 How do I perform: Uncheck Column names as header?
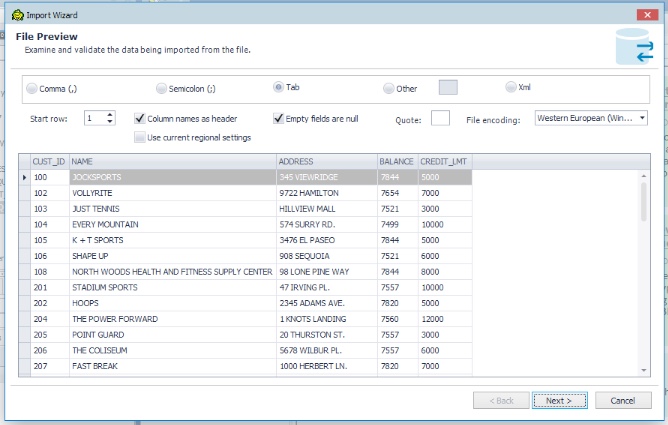click(x=140, y=118)
